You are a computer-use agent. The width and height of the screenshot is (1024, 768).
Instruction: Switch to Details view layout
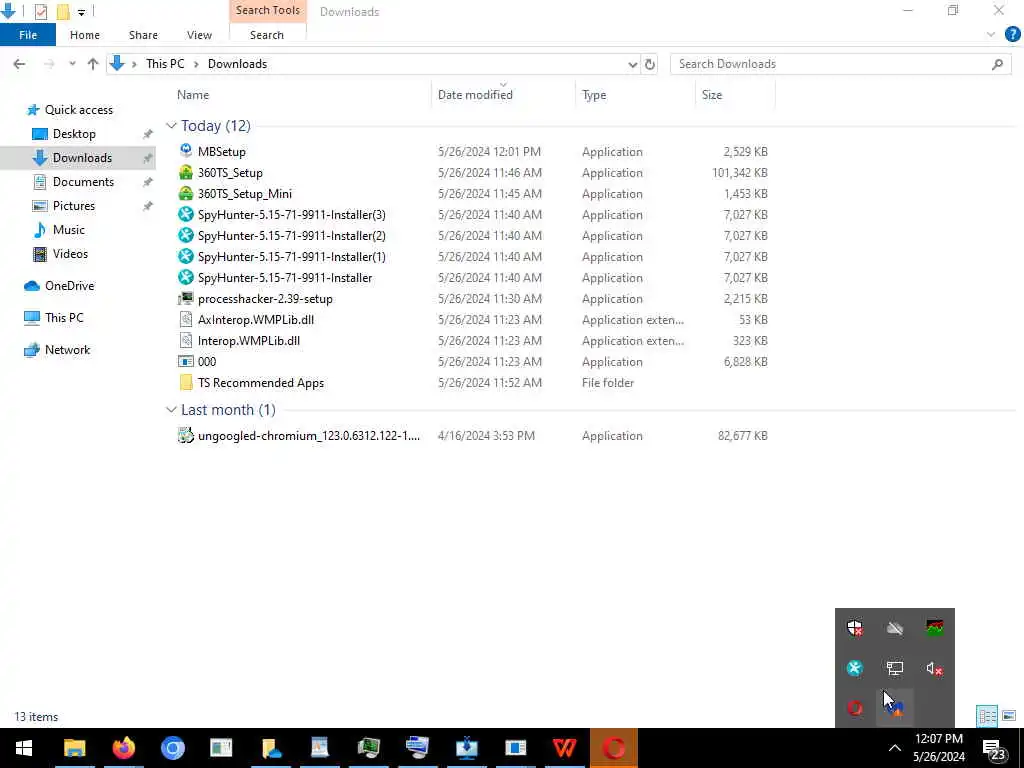pyautogui.click(x=987, y=716)
